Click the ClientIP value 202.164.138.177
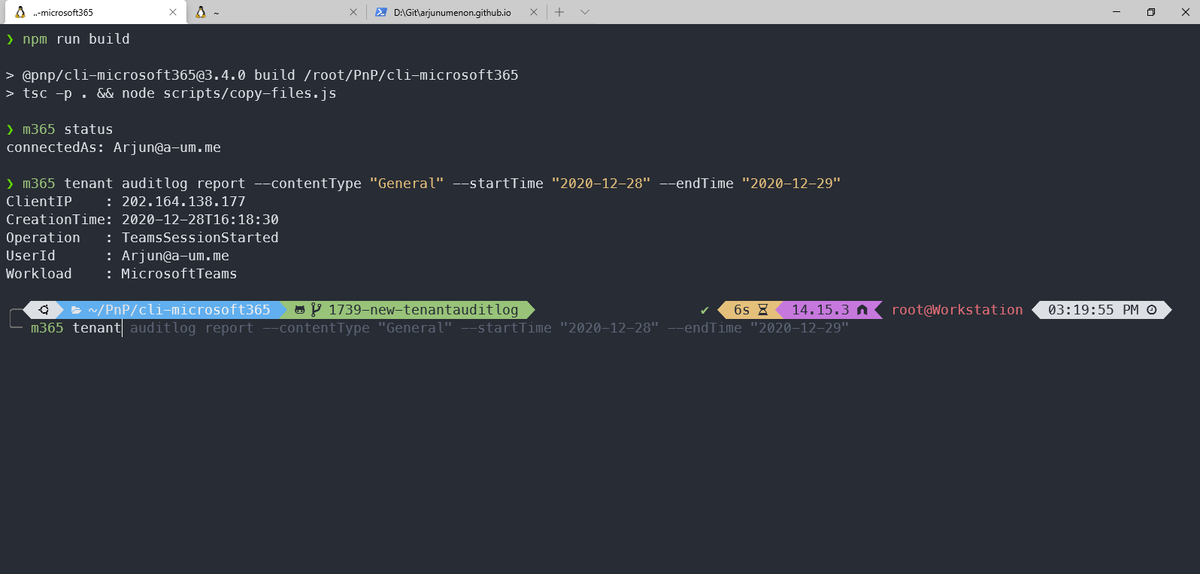The image size is (1200, 574). click(x=183, y=202)
